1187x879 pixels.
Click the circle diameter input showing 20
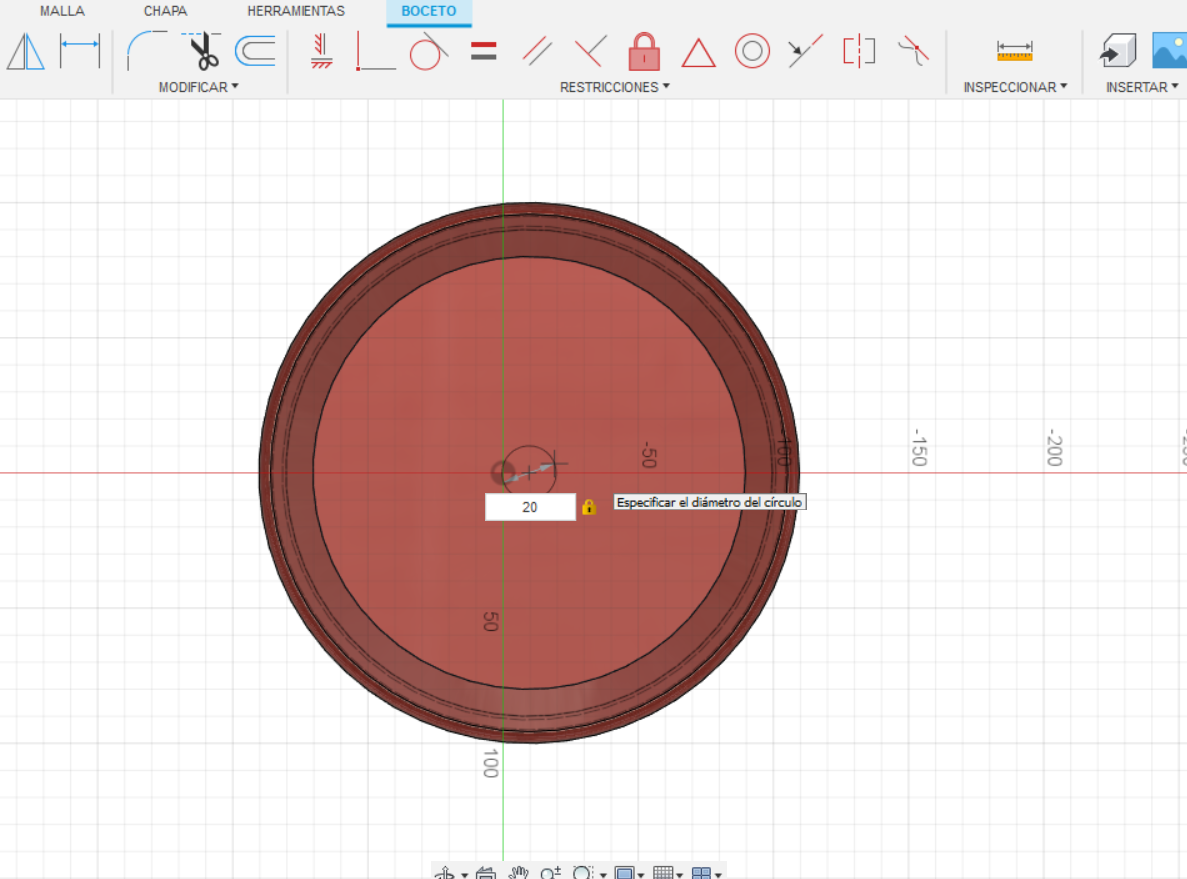point(530,507)
